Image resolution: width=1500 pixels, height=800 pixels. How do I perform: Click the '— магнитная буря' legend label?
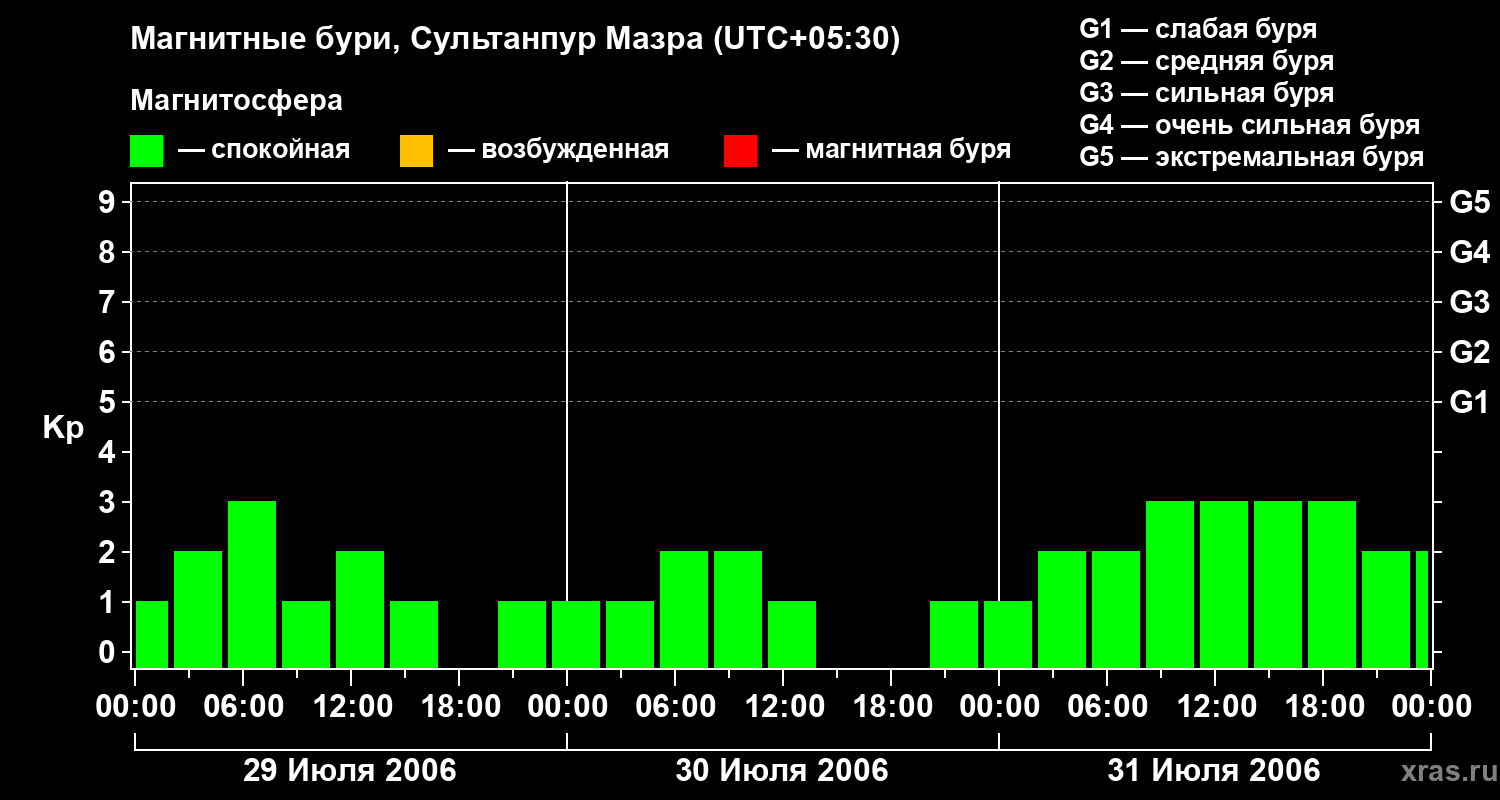click(x=891, y=151)
